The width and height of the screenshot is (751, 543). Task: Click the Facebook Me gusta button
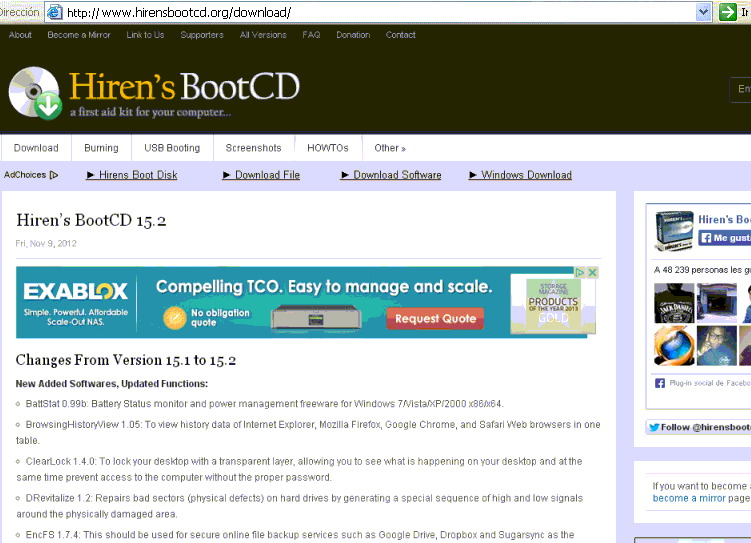click(724, 238)
